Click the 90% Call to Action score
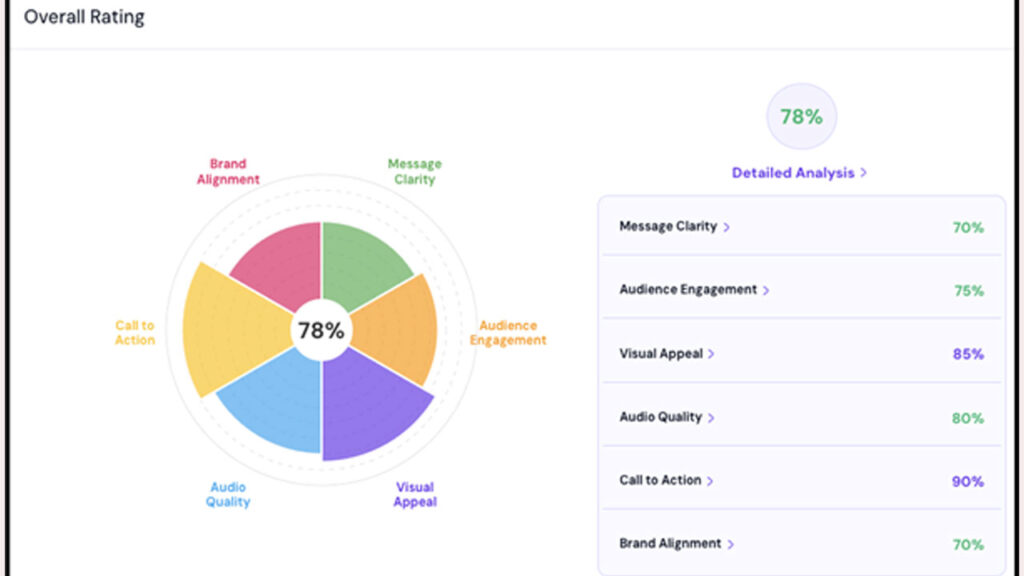 coord(967,481)
